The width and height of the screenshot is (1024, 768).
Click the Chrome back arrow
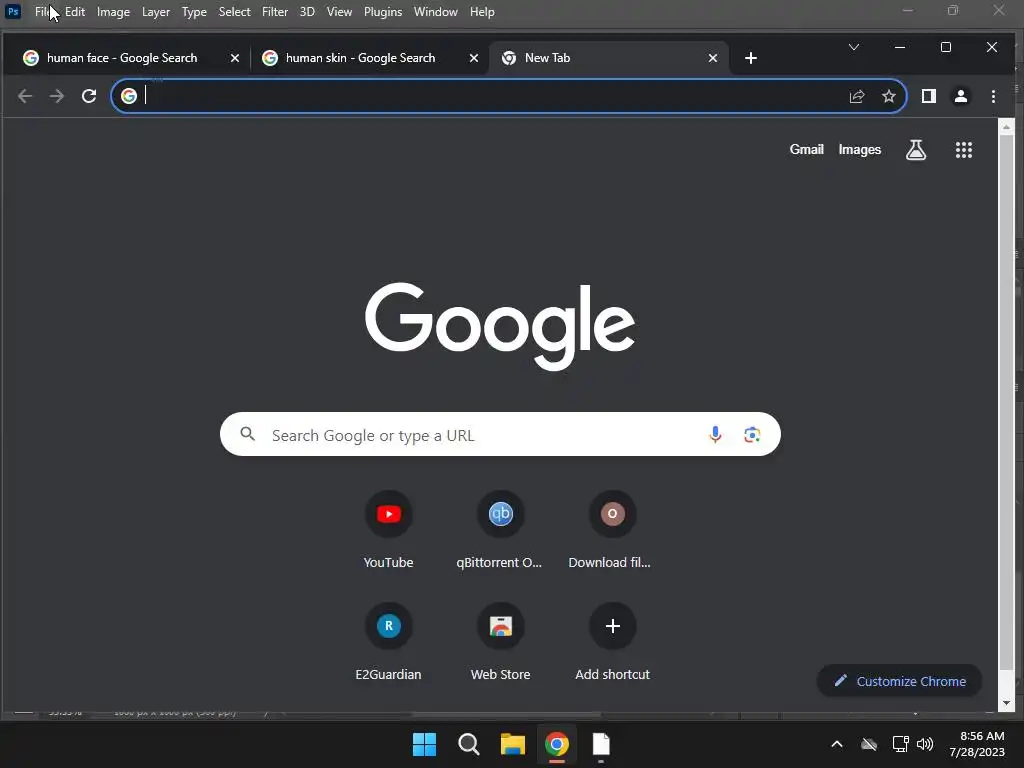coord(25,97)
